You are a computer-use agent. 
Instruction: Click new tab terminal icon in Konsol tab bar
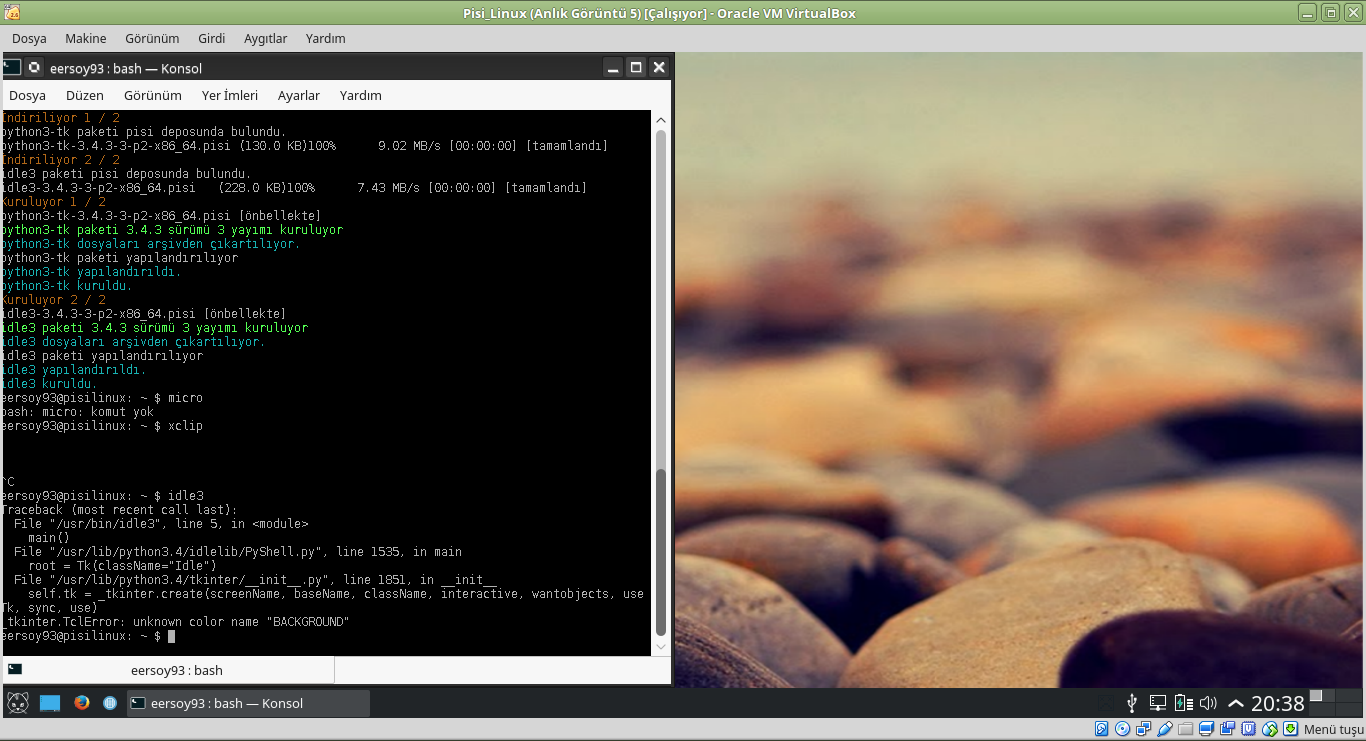click(x=14, y=669)
